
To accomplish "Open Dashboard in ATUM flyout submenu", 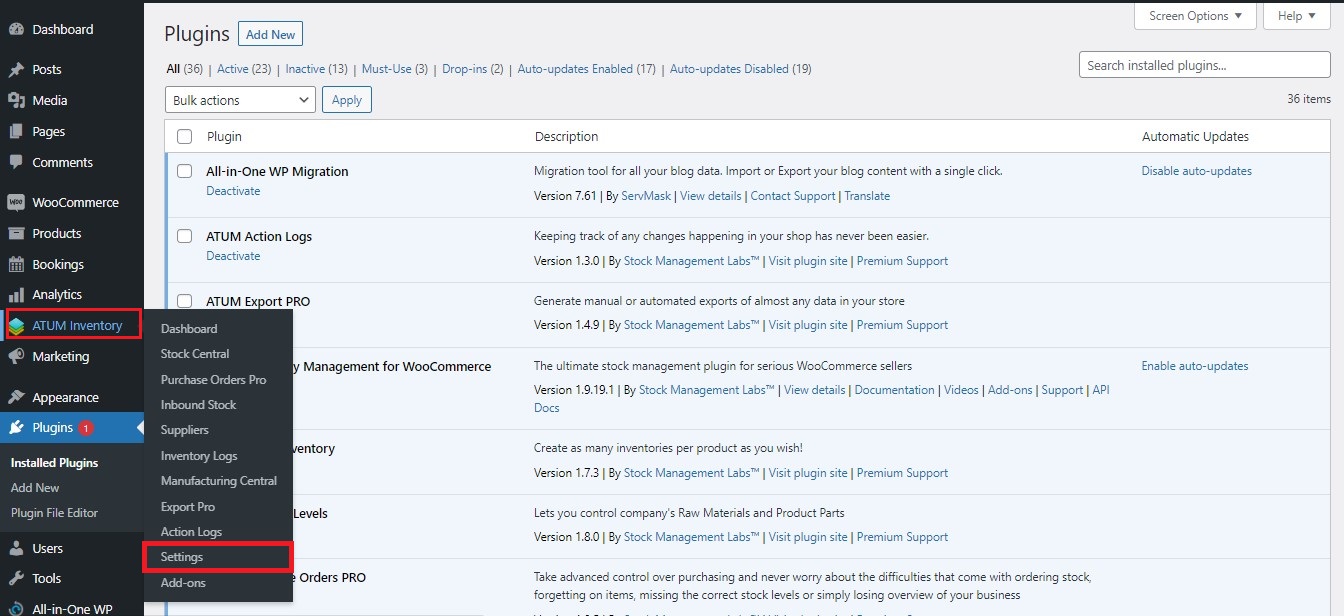I will coord(189,329).
